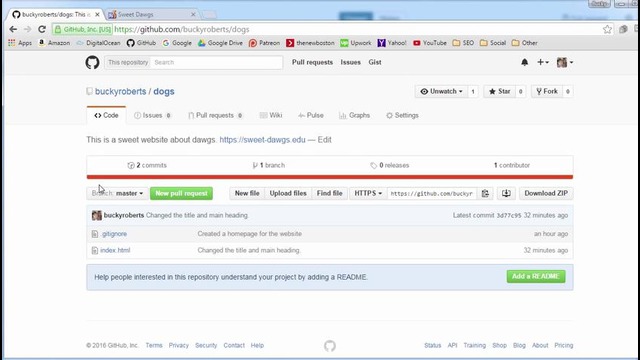Image resolution: width=640 pixels, height=360 pixels.
Task: Switch to the Pulse tab
Action: pyautogui.click(x=311, y=116)
